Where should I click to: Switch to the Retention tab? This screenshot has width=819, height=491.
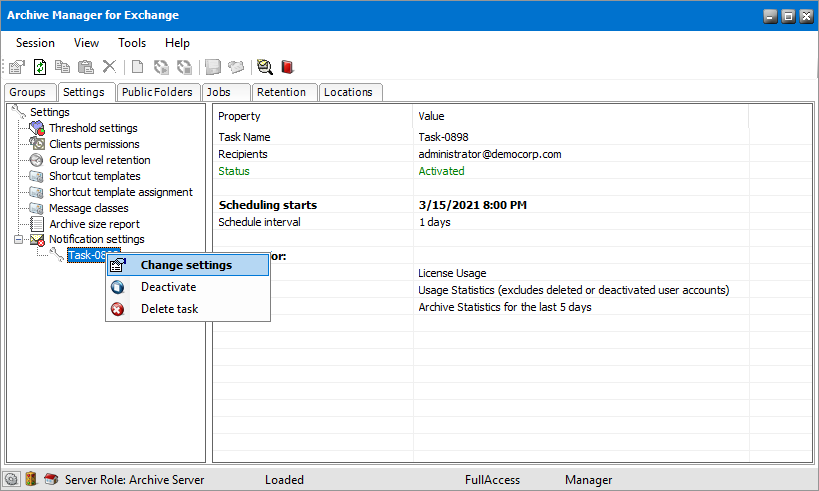point(285,92)
